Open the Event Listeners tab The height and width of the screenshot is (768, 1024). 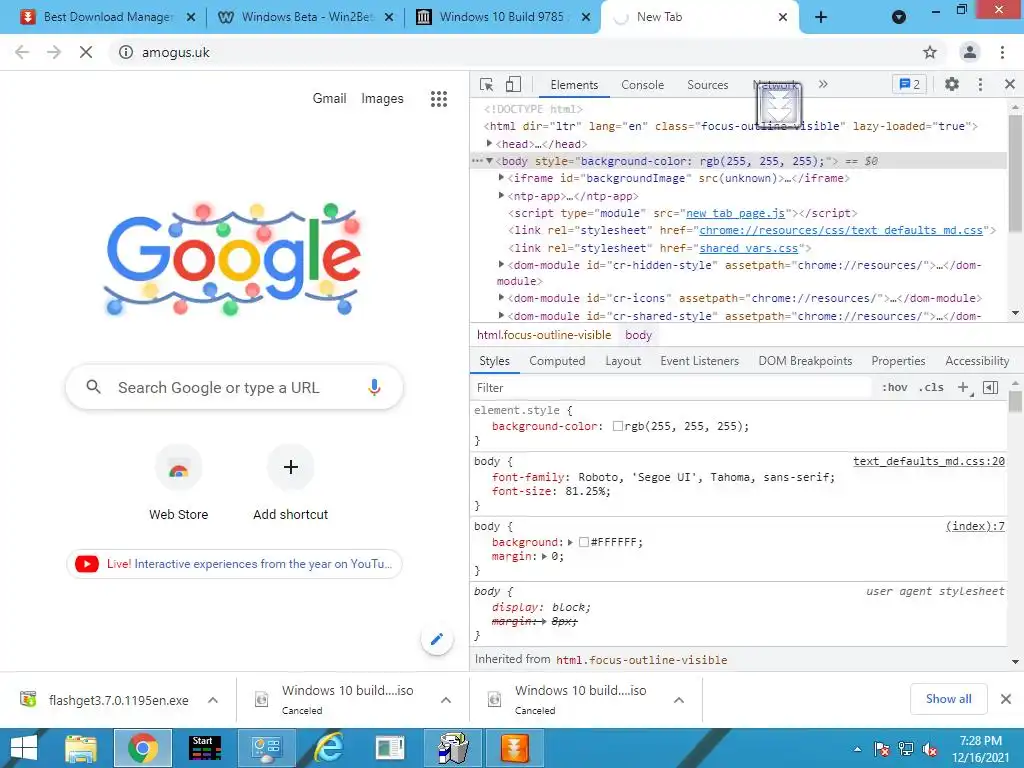point(699,361)
